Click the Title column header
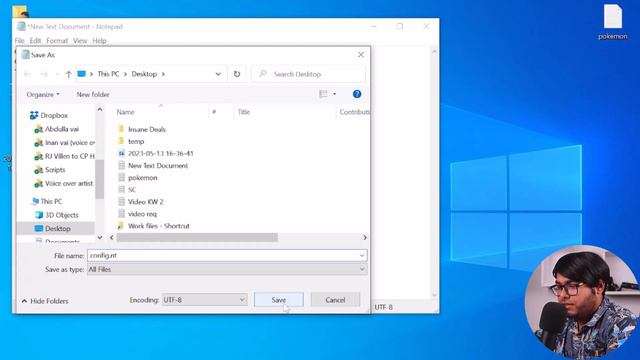 tap(244, 112)
